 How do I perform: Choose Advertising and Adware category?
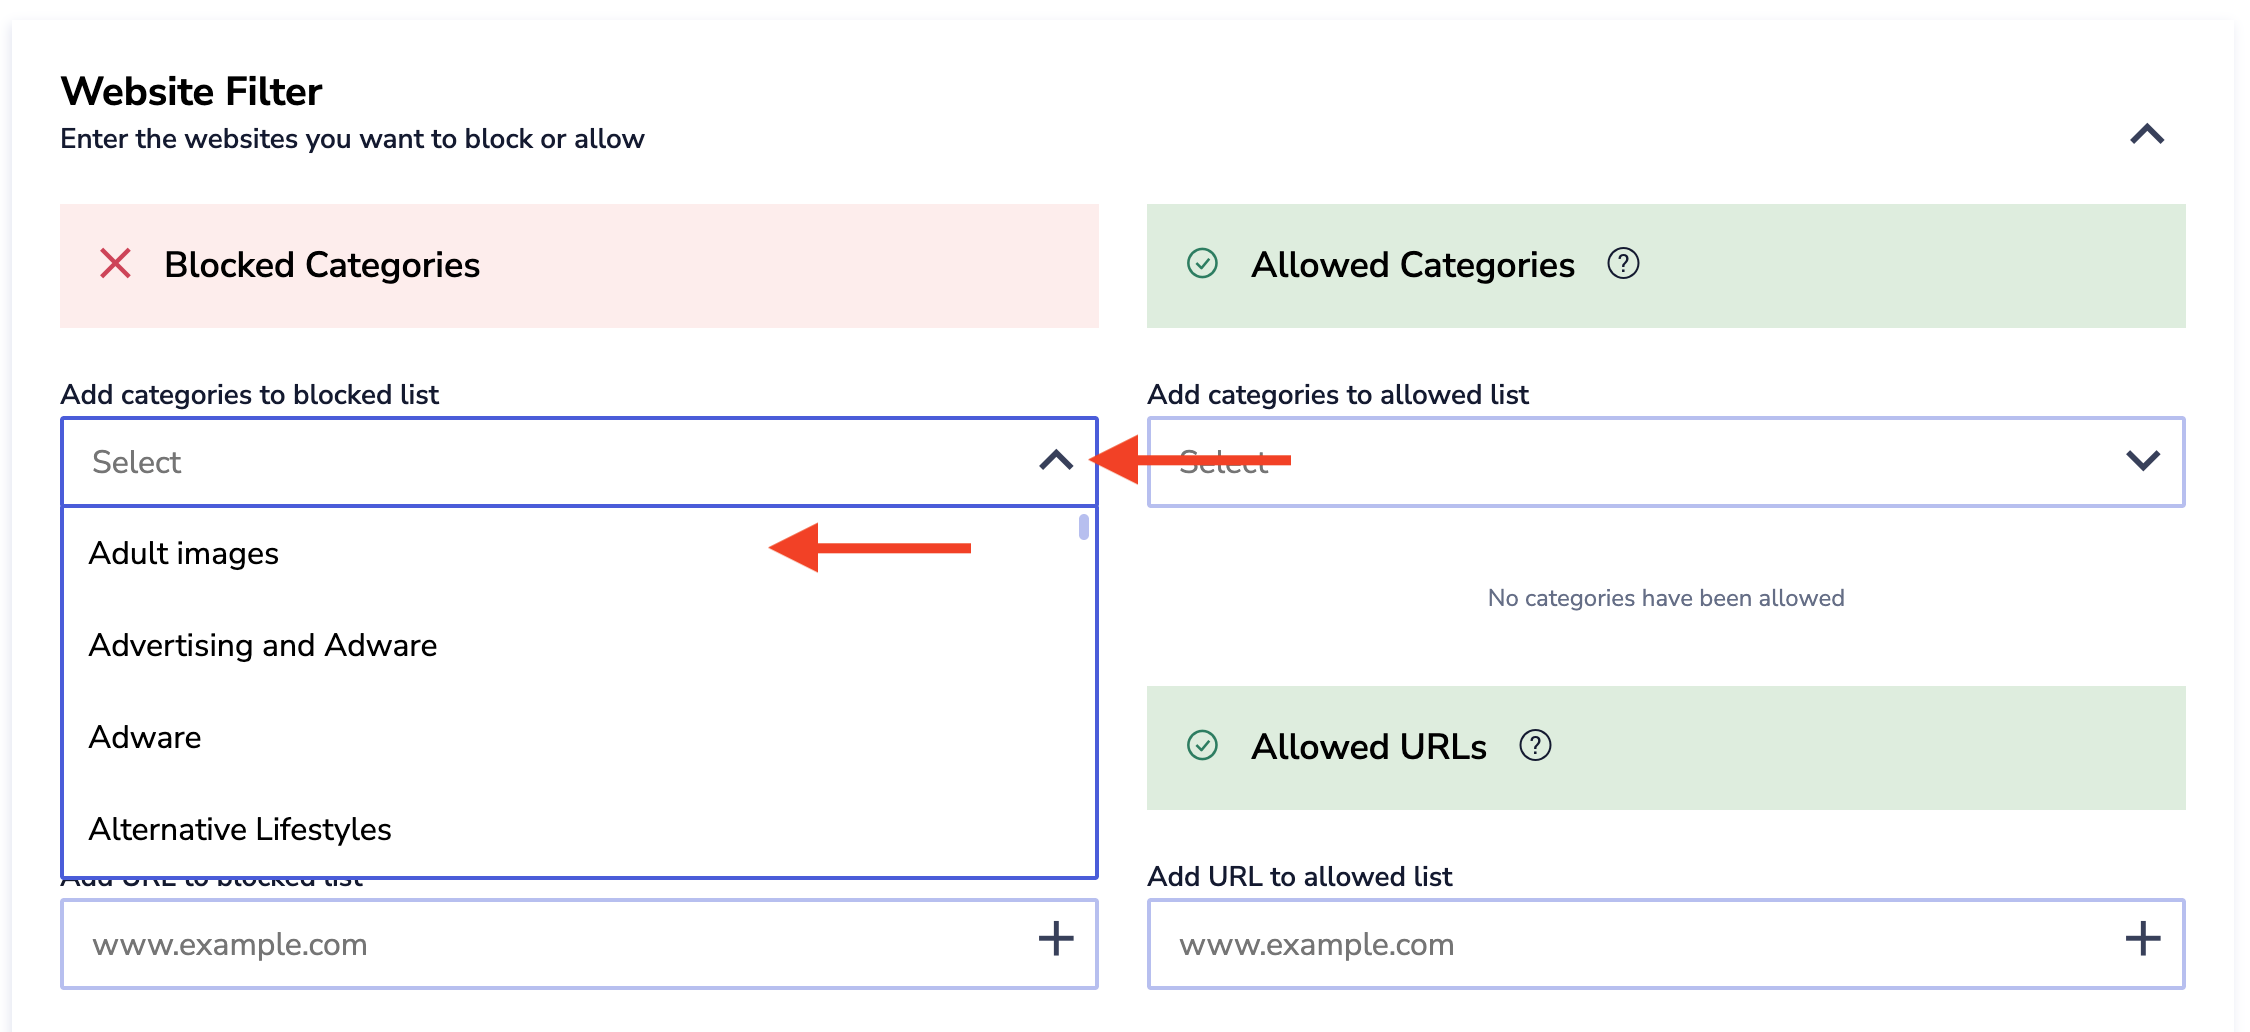pyautogui.click(x=263, y=646)
